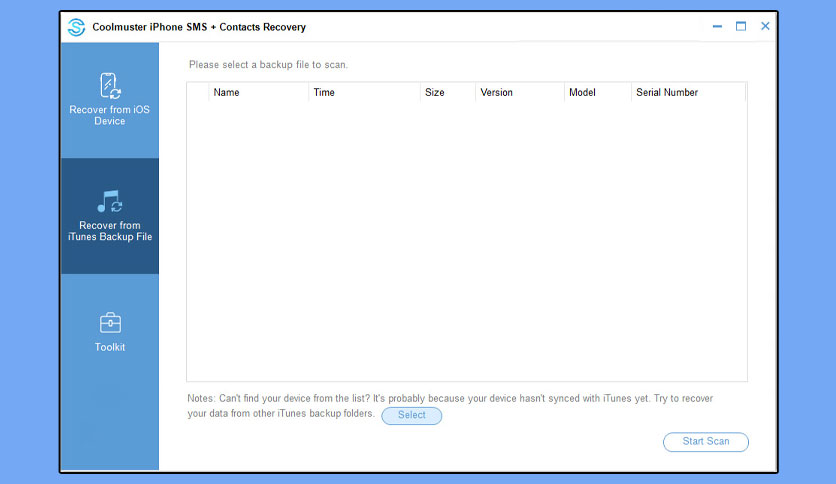Sort backups by Time column header
Screen dimensions: 836x484
pyautogui.click(x=364, y=92)
